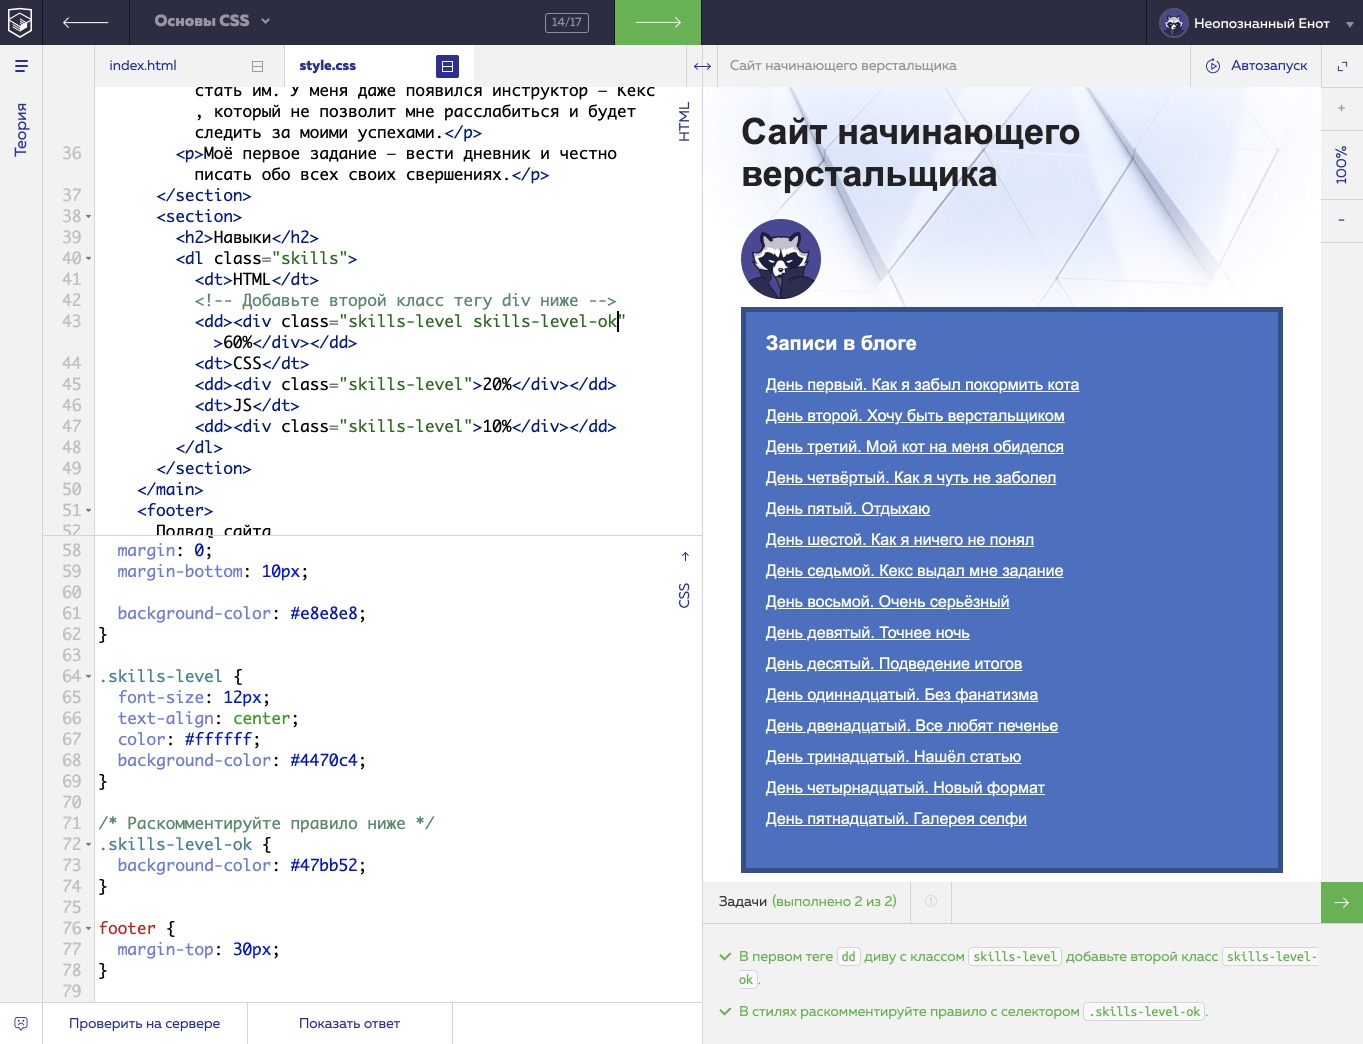The width and height of the screenshot is (1363, 1044).
Task: Go to next lesson with green arrow
Action: click(657, 22)
